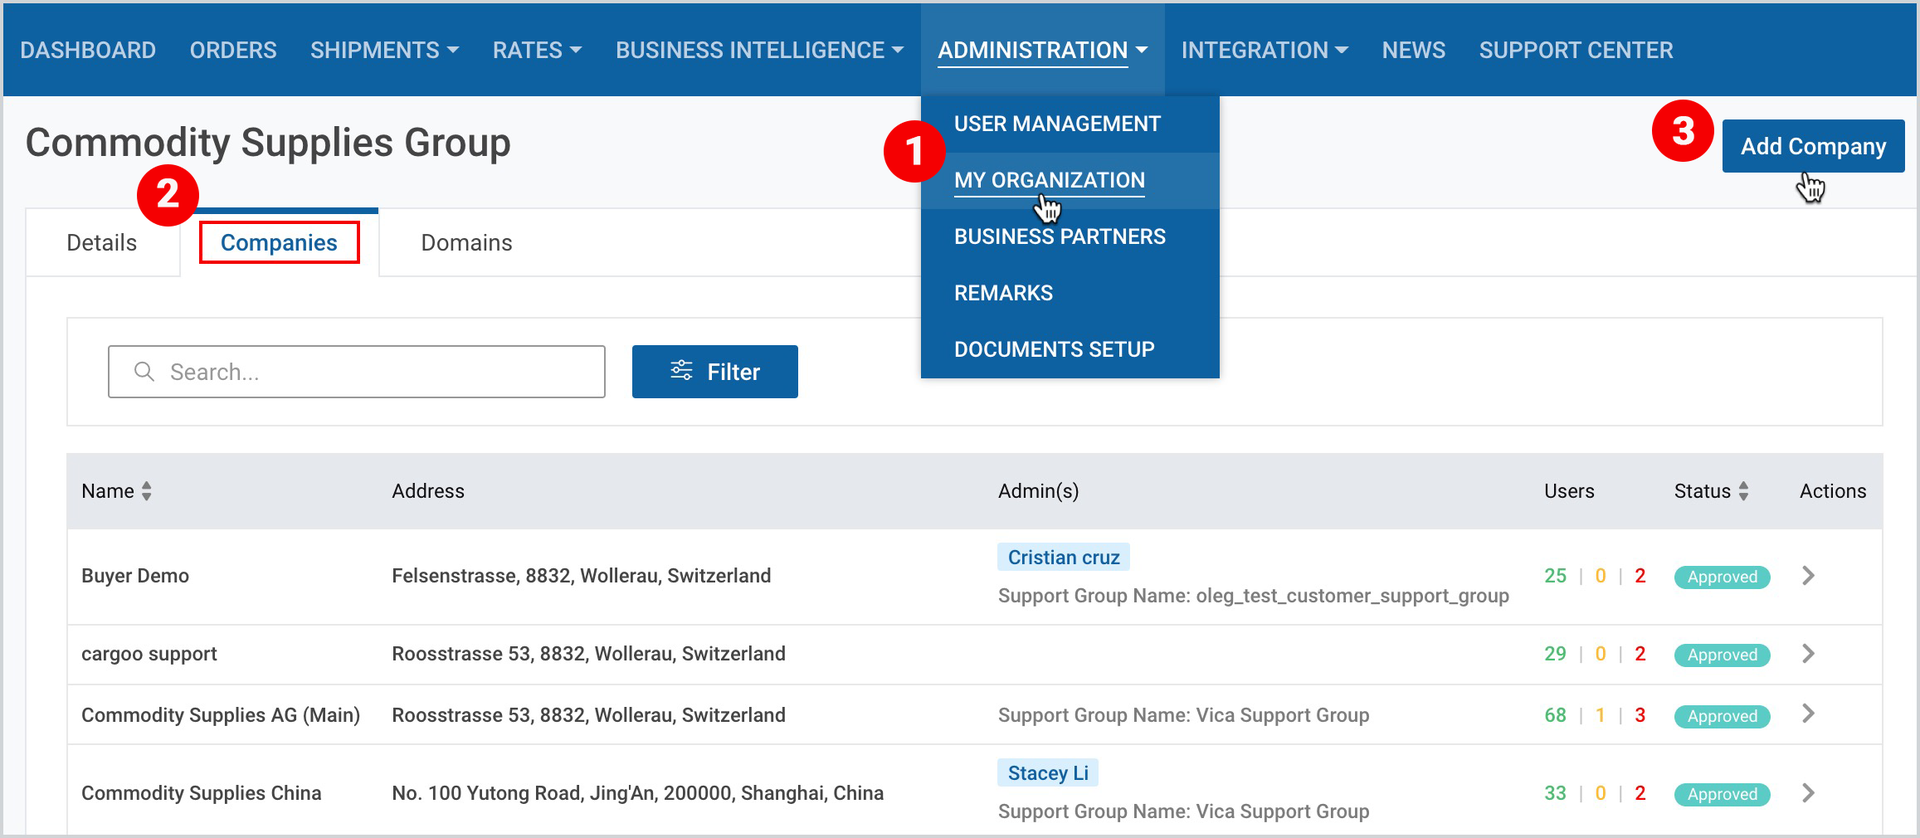The image size is (1920, 838).
Task: Select Documents Setup menu entry
Action: (1069, 349)
